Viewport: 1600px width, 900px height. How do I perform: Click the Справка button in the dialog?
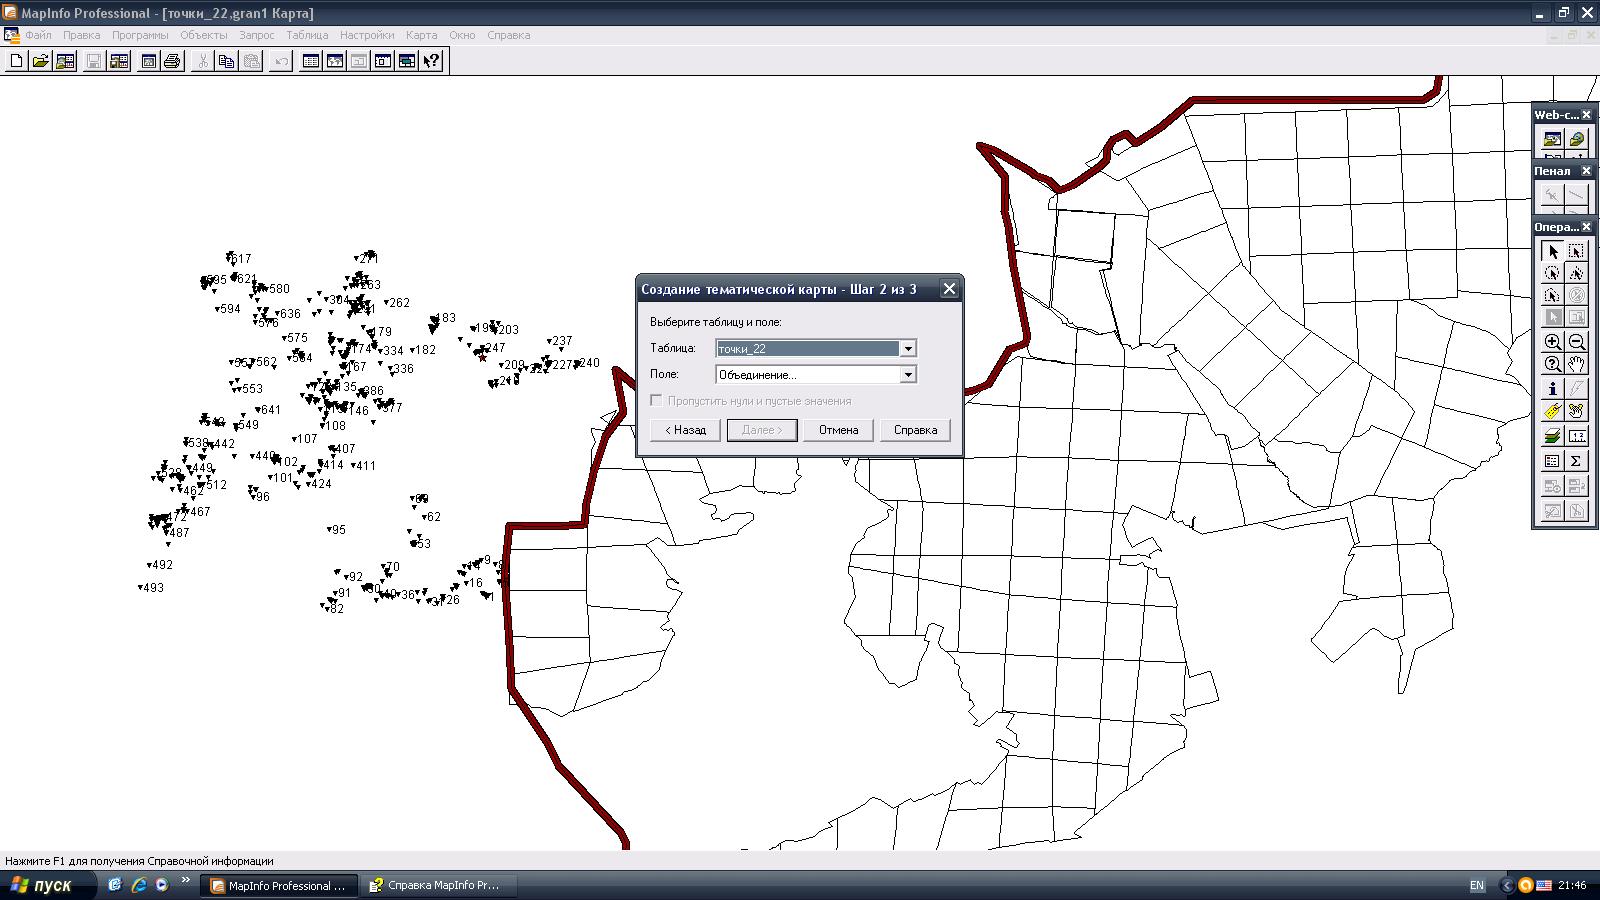915,430
